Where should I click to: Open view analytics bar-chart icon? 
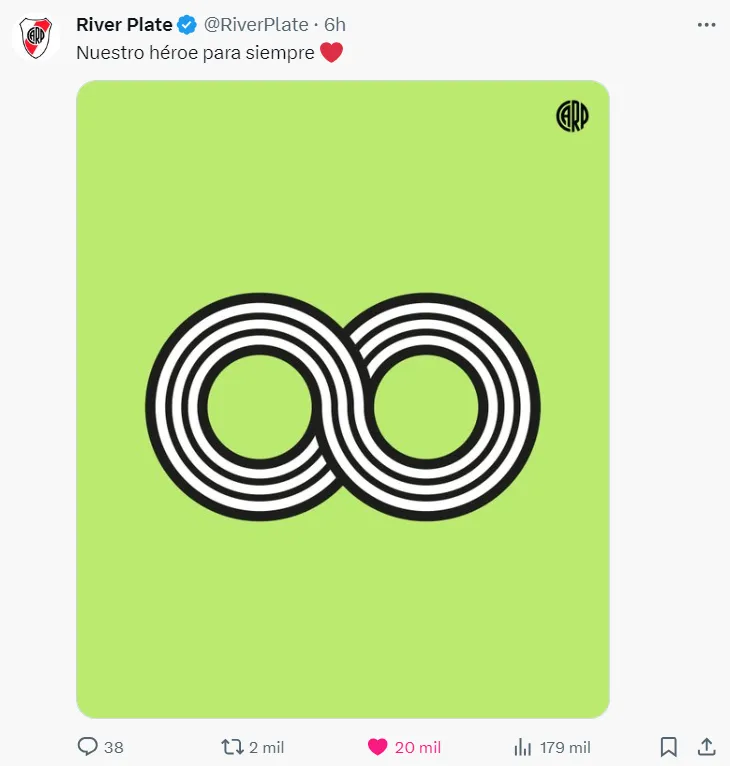coord(522,747)
